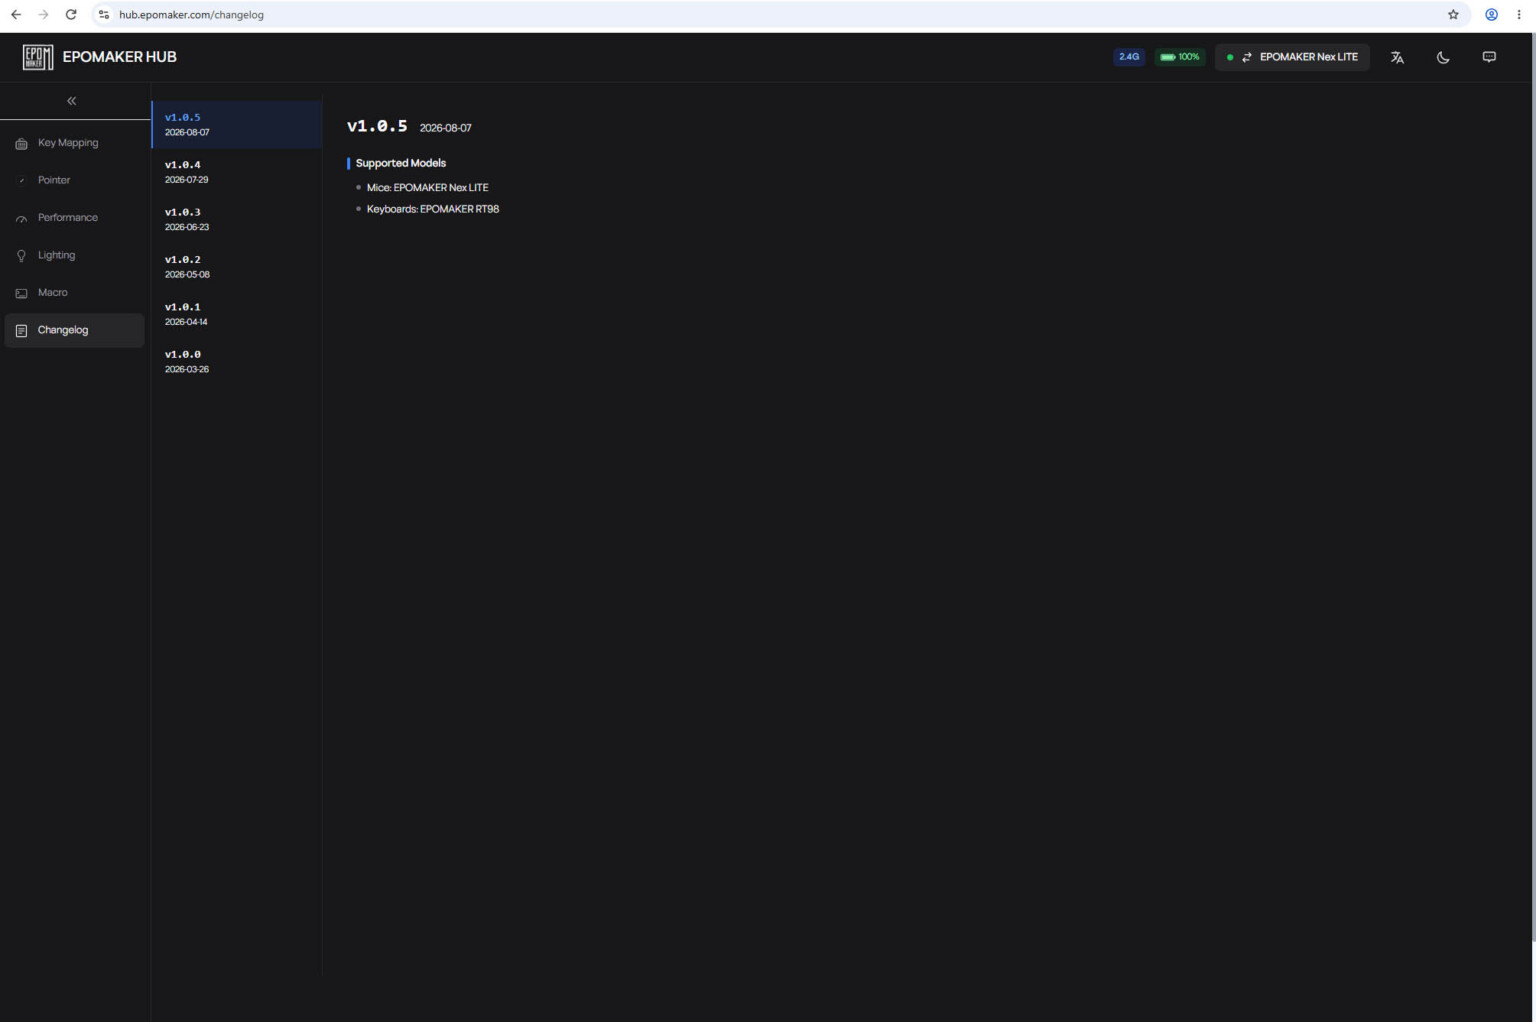Open the EPOMAKER Nex LITE device switcher
Viewport: 1536px width, 1022px height.
pos(1292,57)
